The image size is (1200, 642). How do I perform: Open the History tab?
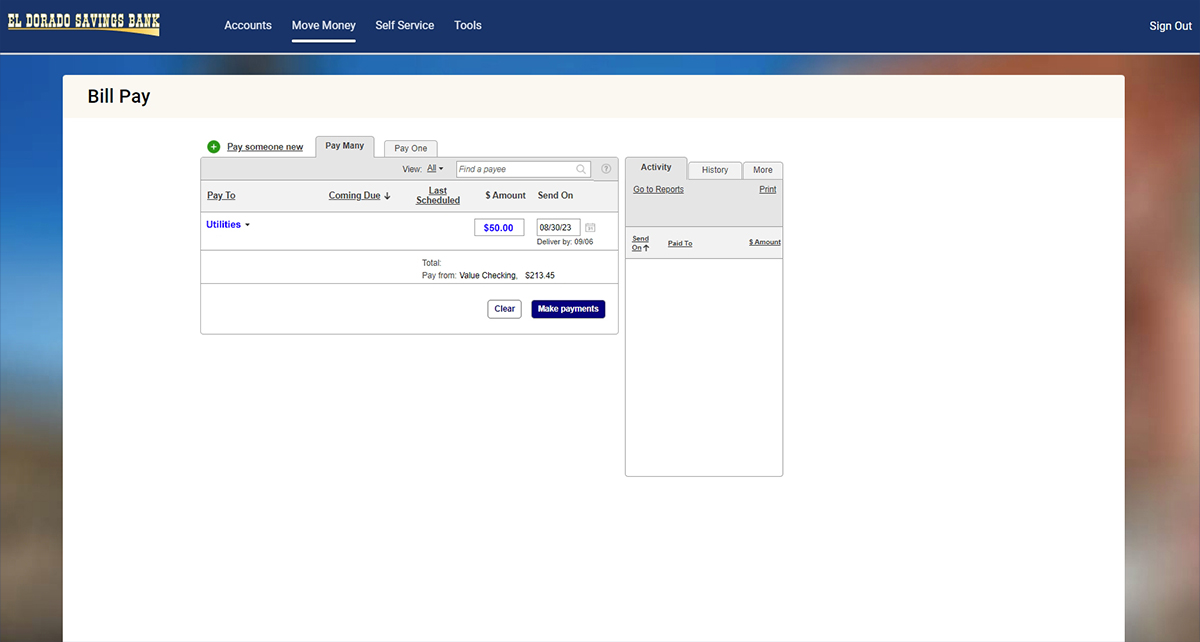tap(715, 170)
